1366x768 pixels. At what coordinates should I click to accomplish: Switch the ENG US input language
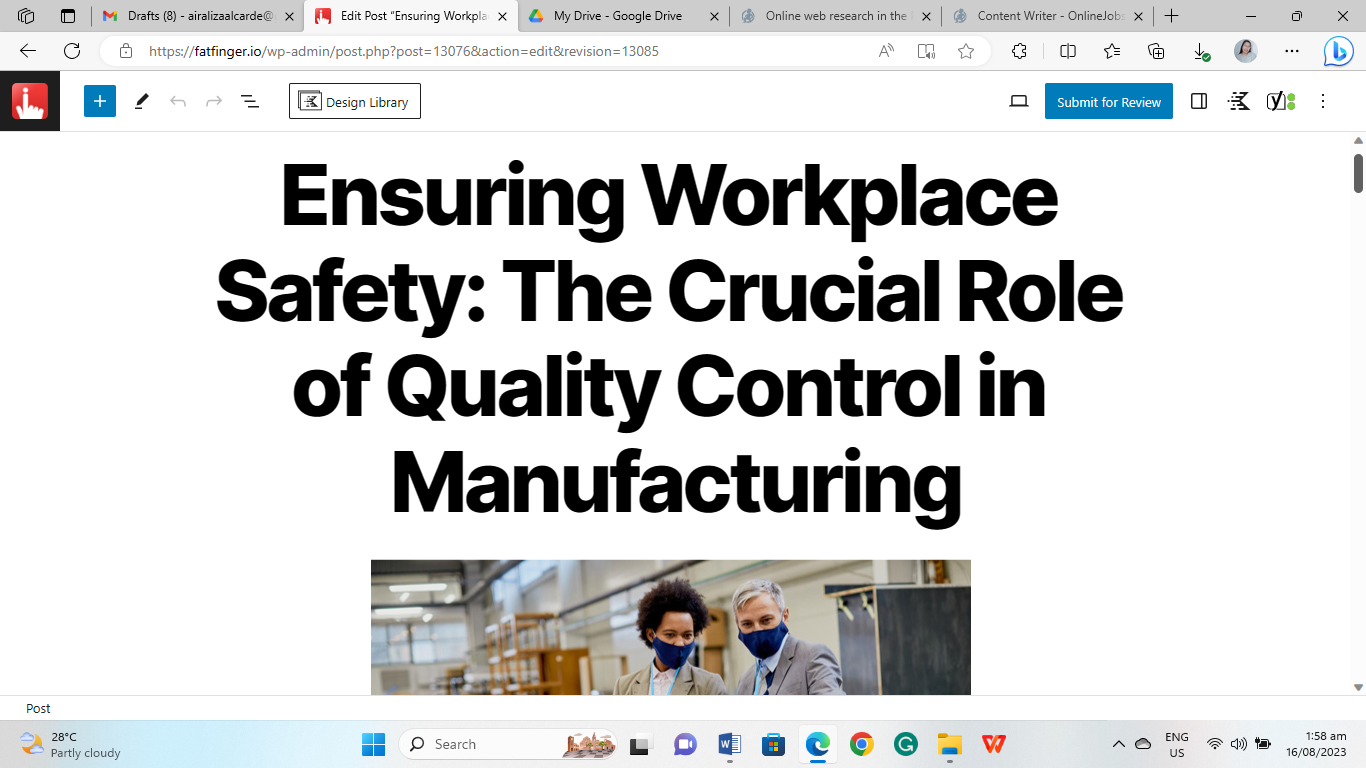click(x=1177, y=744)
